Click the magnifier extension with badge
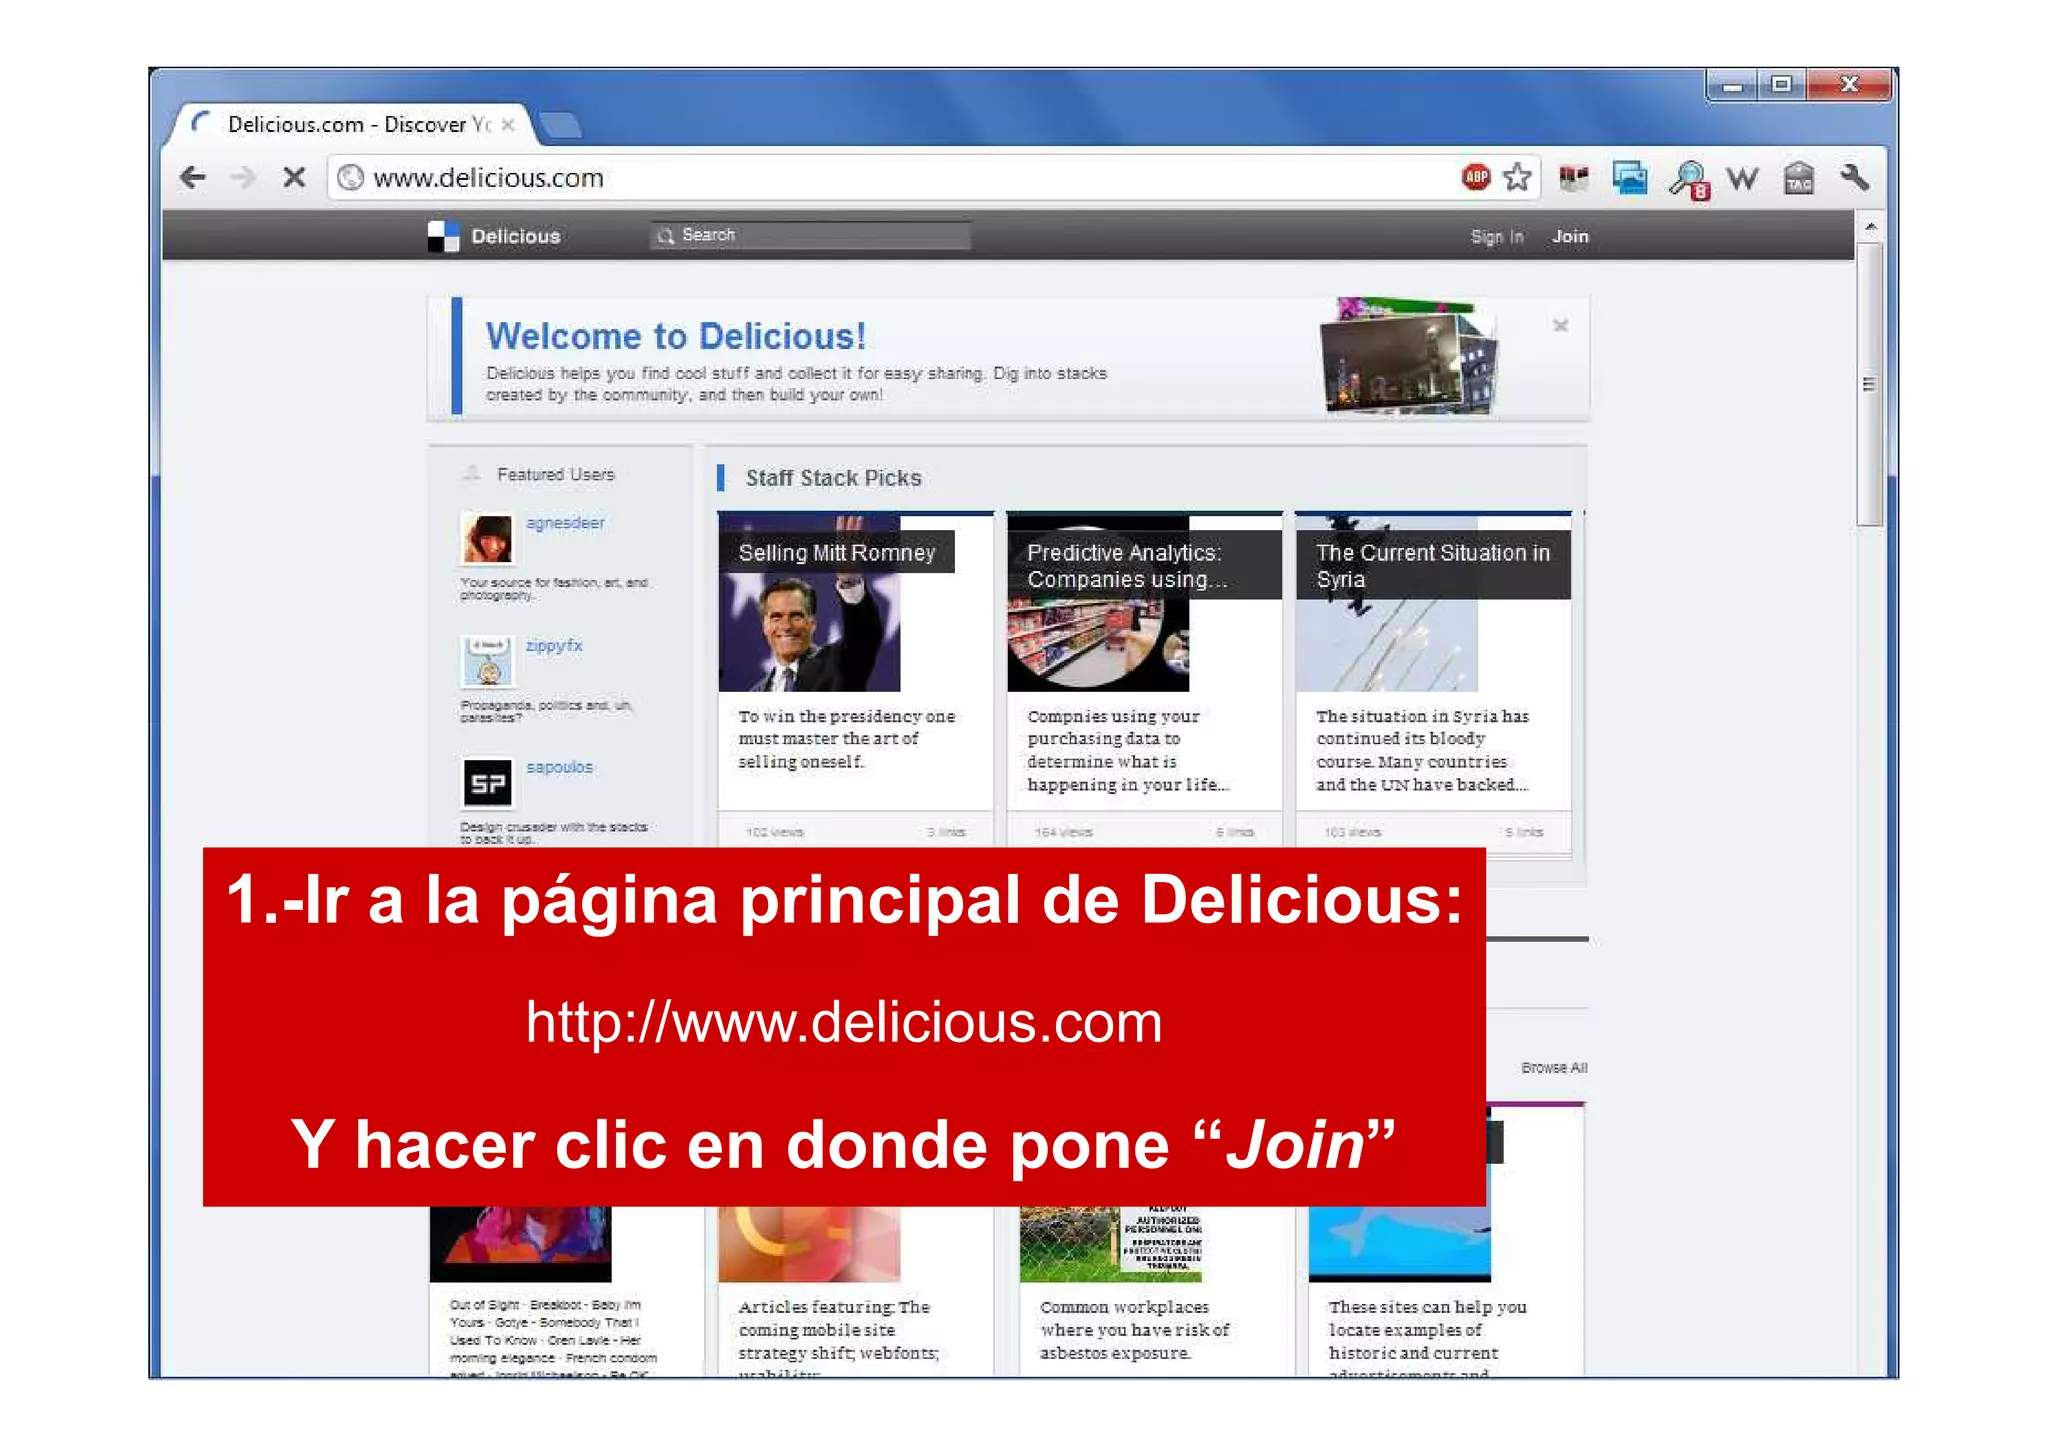 click(x=1688, y=179)
